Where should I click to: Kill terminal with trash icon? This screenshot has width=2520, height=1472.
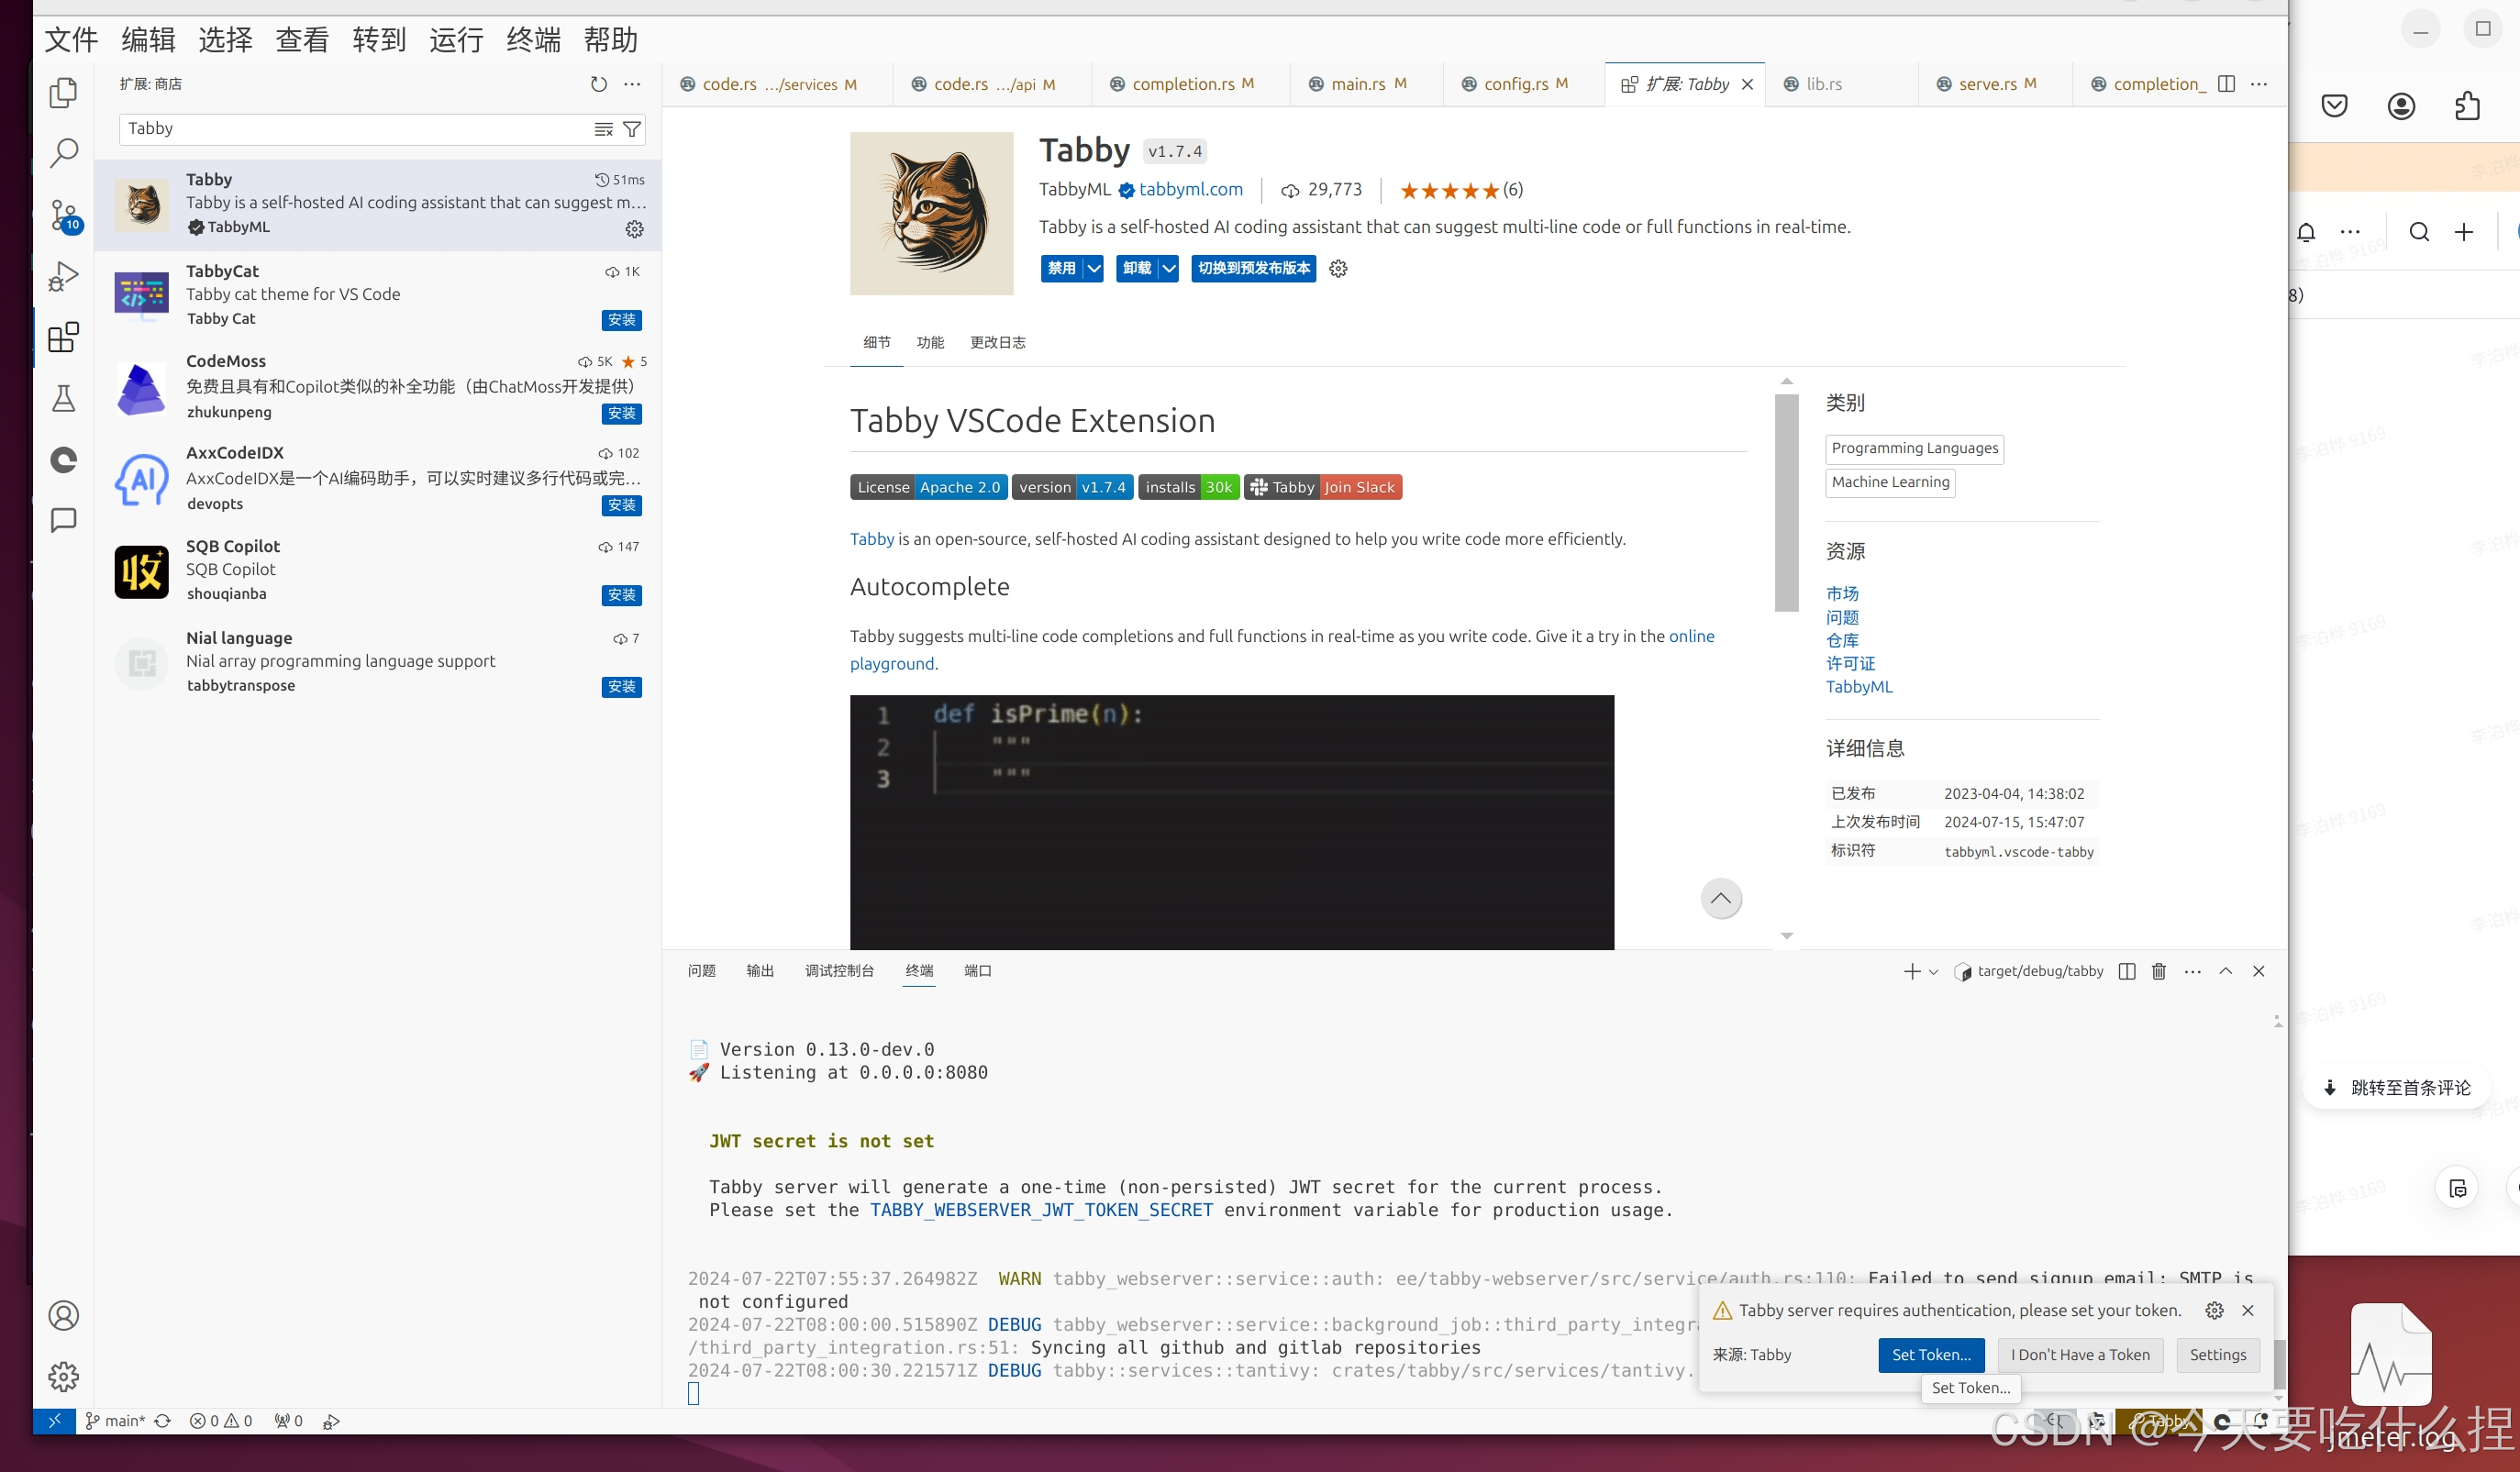tap(2158, 971)
